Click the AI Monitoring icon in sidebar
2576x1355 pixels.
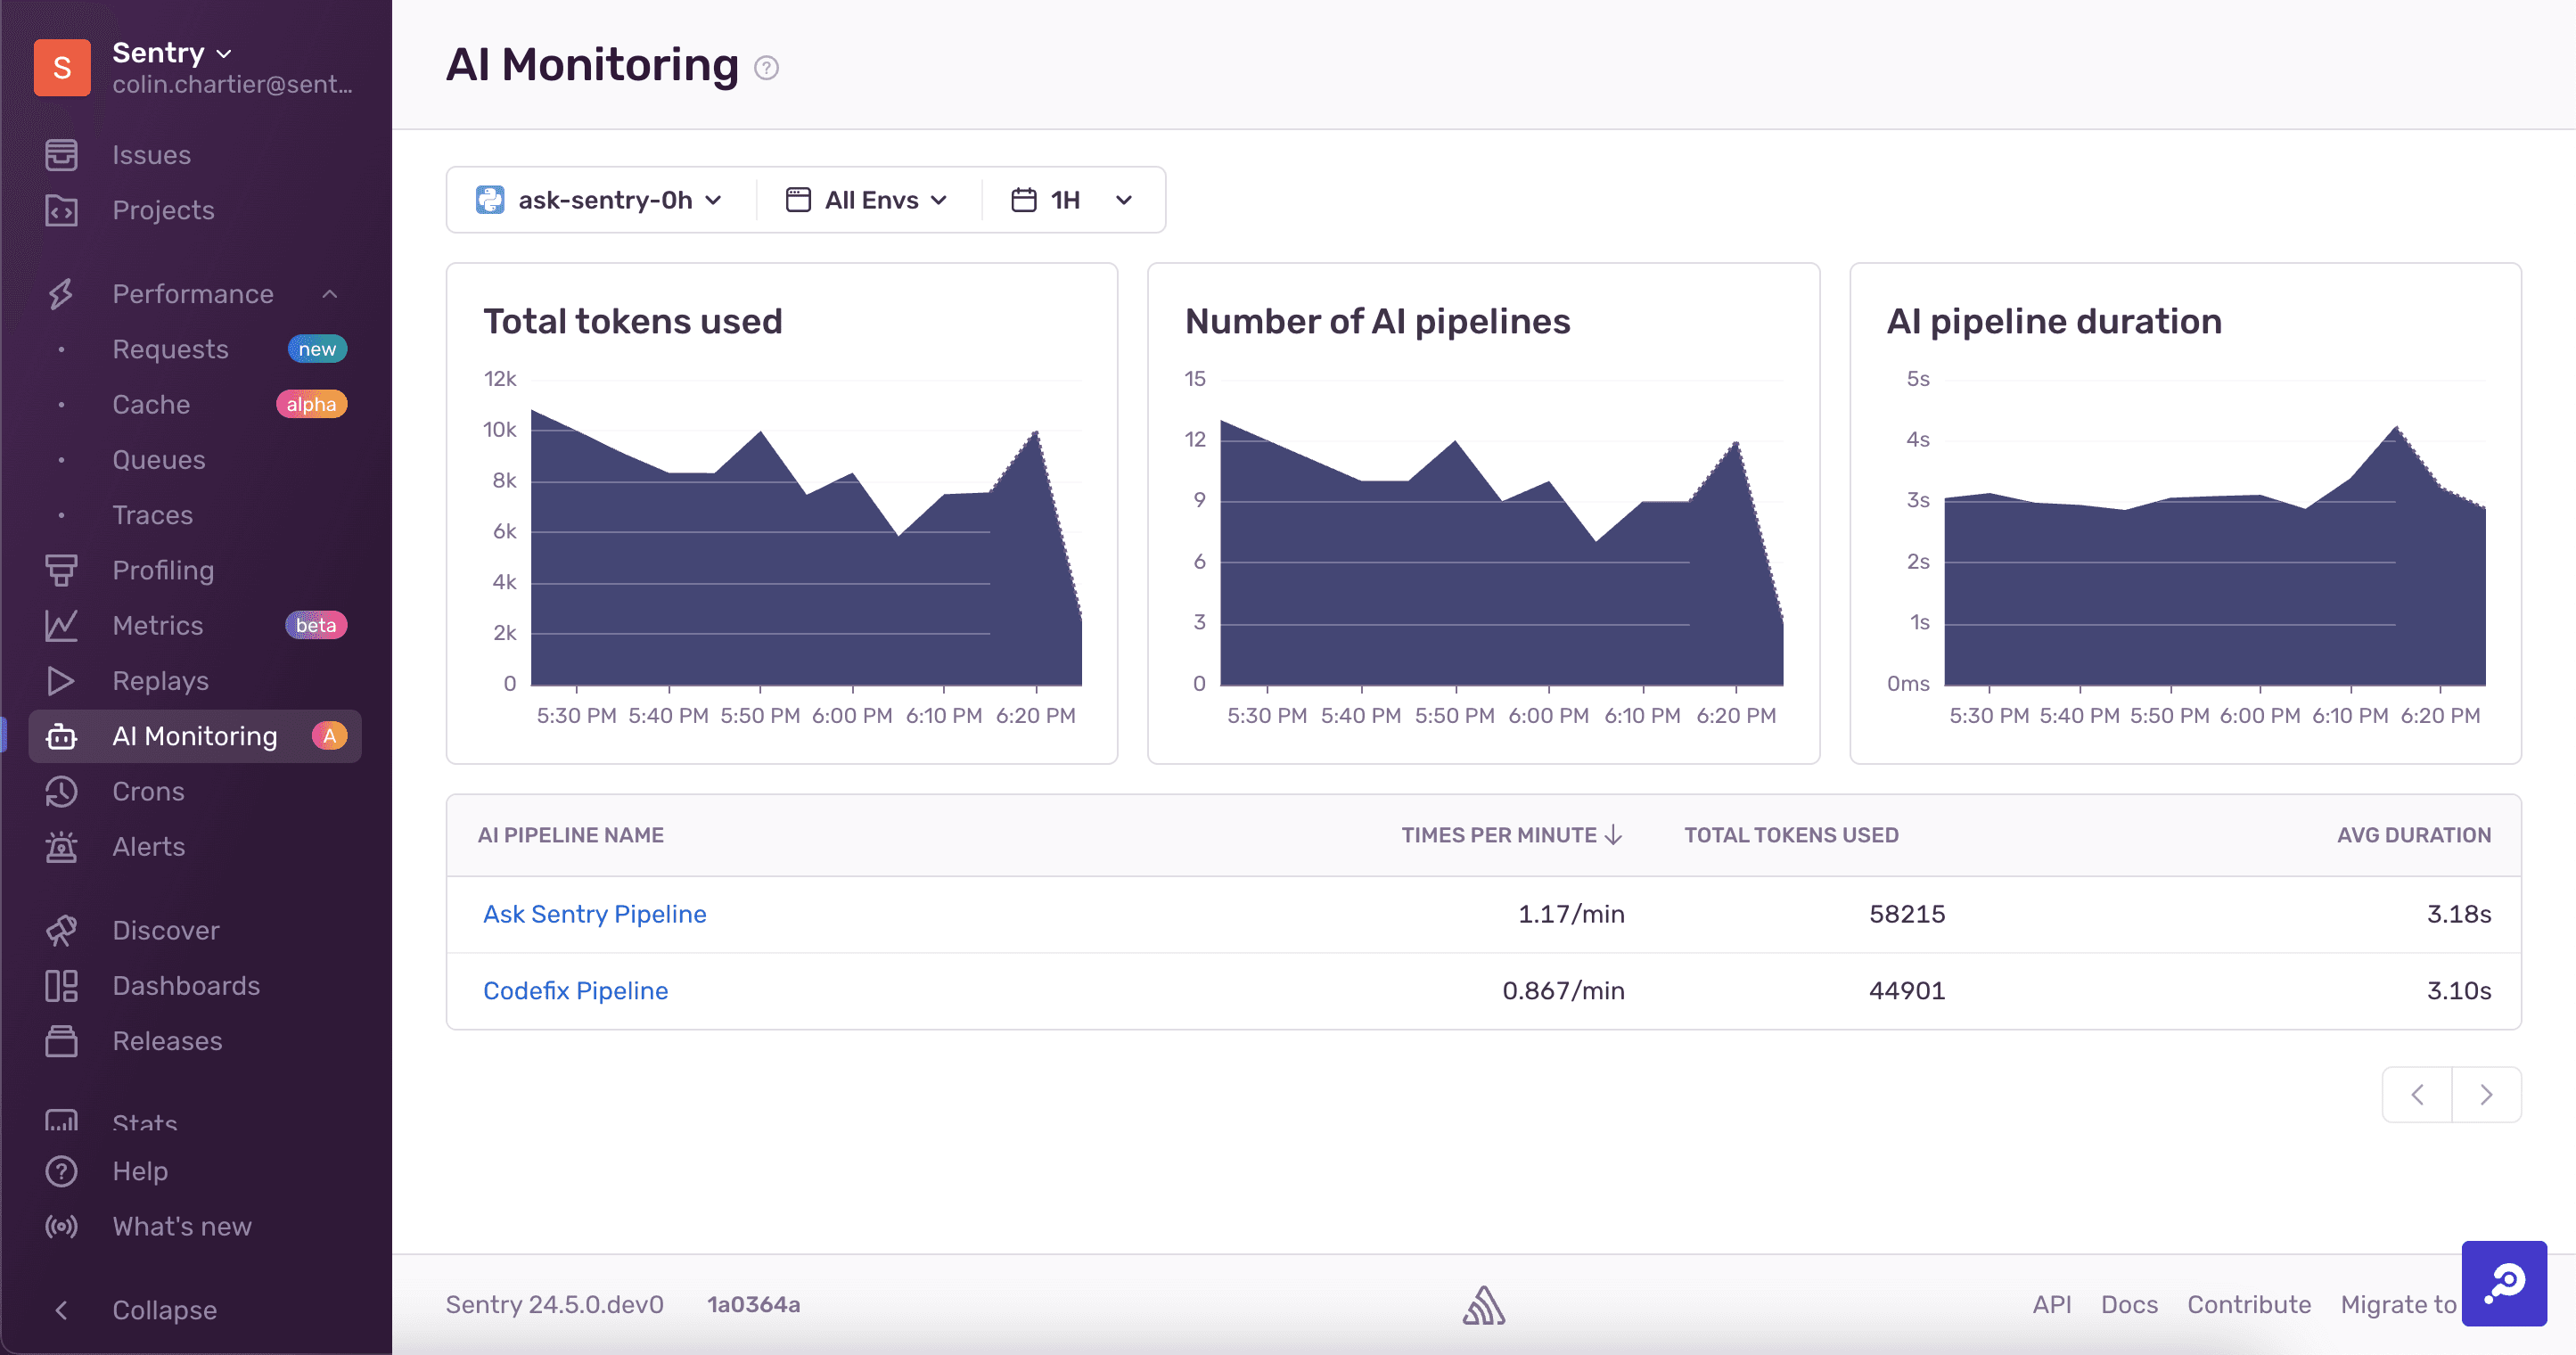[62, 735]
